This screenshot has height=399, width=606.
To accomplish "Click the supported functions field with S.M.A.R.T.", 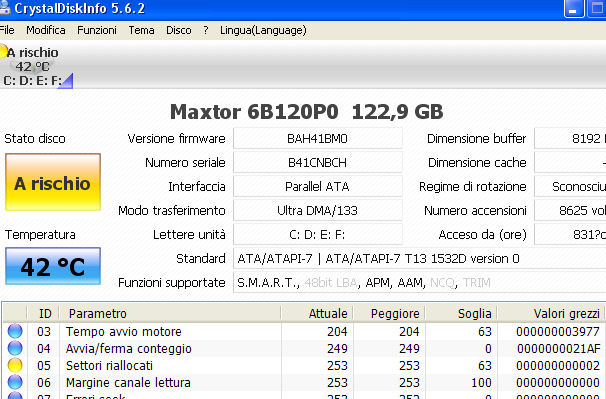I will (419, 282).
